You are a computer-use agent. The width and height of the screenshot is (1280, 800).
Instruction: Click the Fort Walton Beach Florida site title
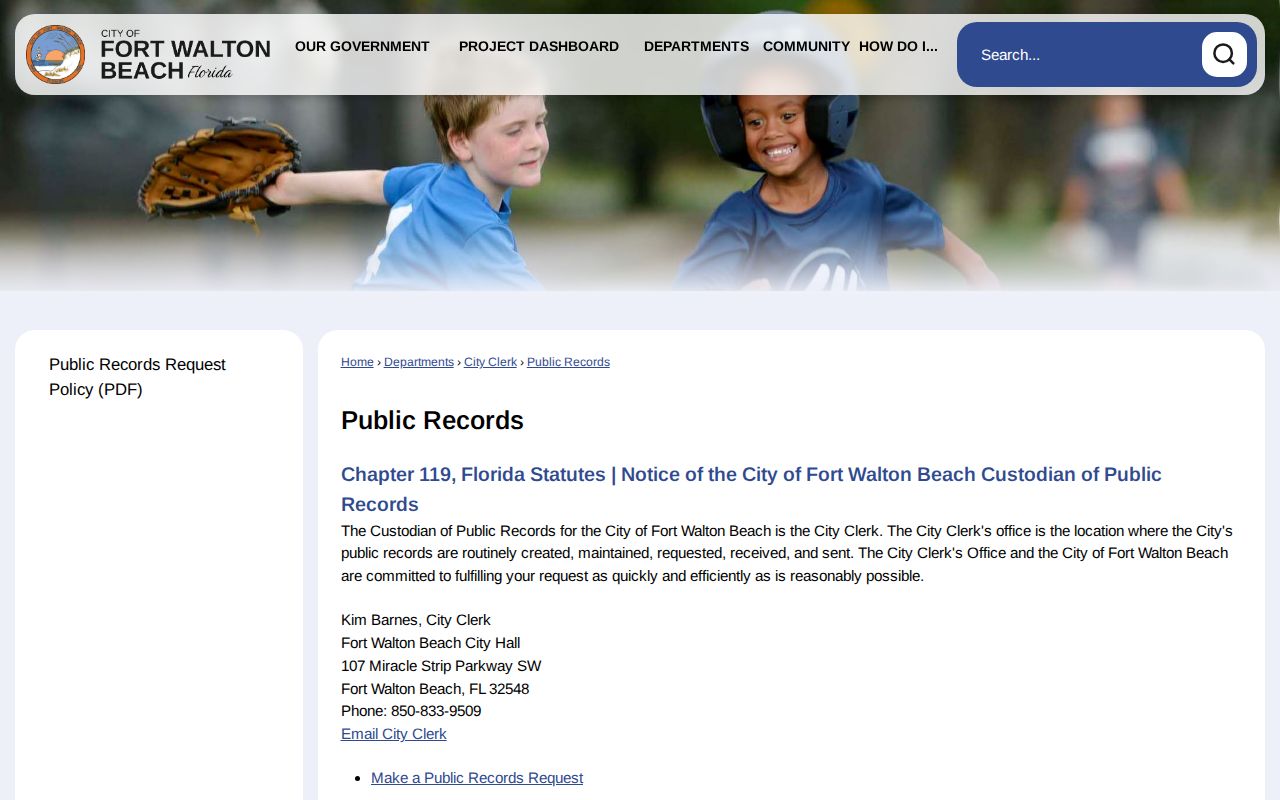tap(185, 55)
